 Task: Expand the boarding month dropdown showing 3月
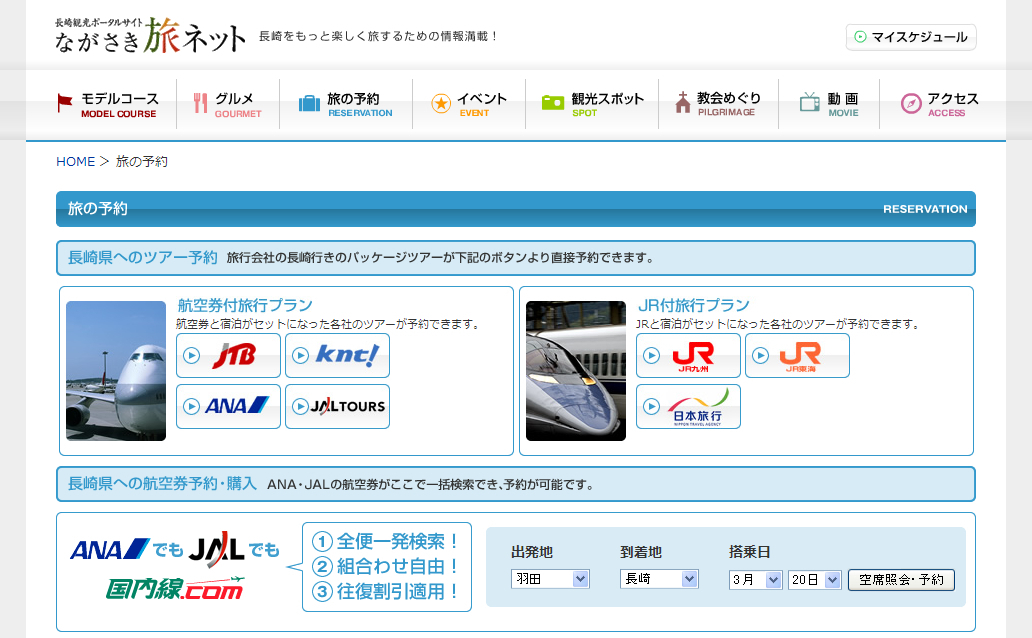[756, 579]
